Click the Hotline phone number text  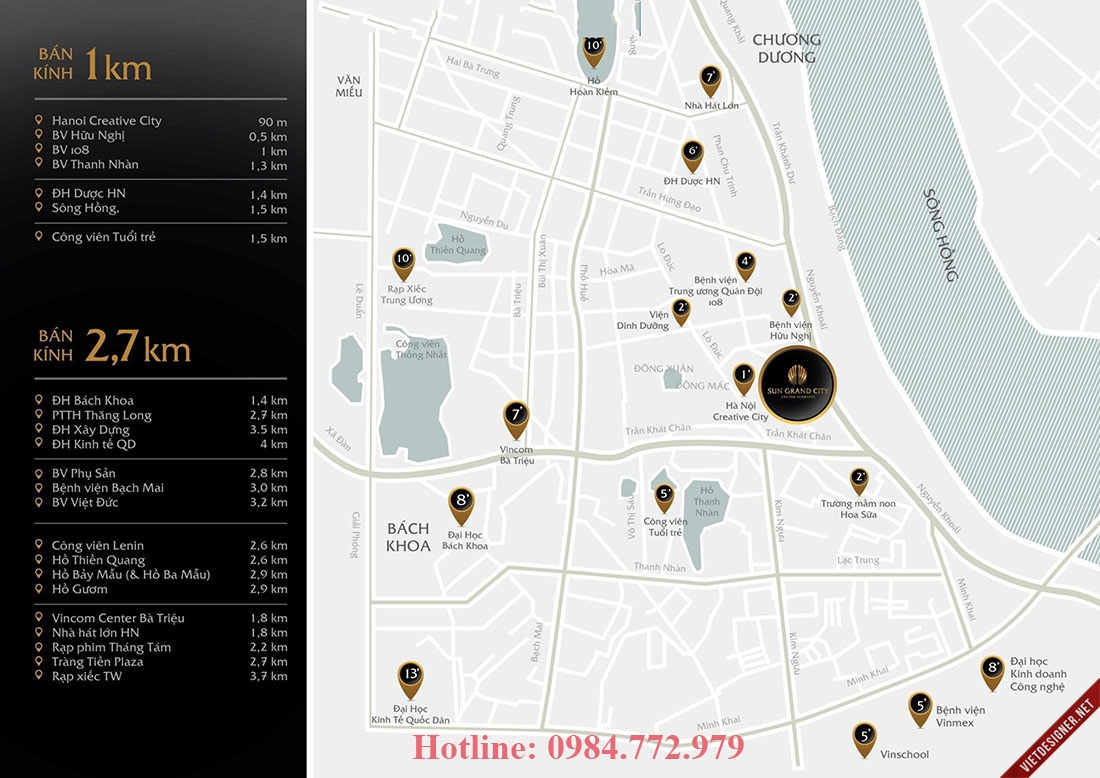(578, 748)
